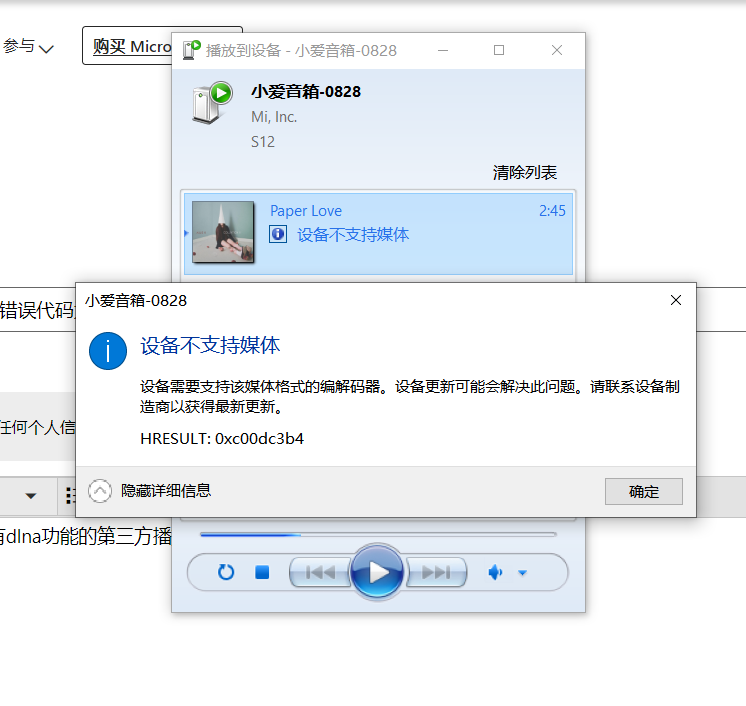Skip to the next track
The image size is (746, 706).
(436, 572)
